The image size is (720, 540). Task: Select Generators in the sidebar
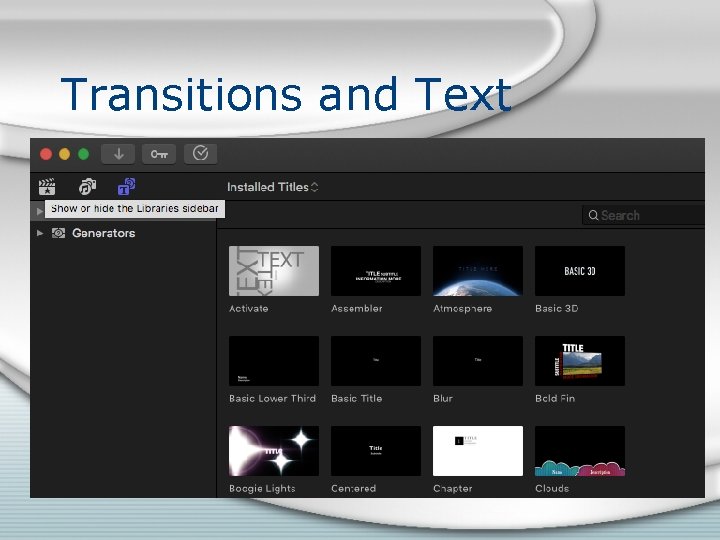(103, 233)
